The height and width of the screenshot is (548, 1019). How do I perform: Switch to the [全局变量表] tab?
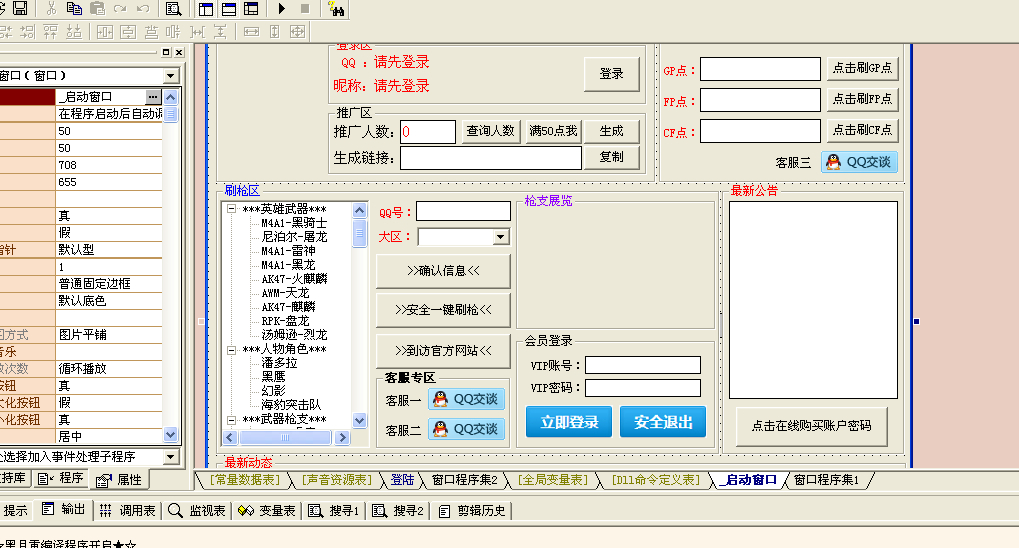(553, 480)
